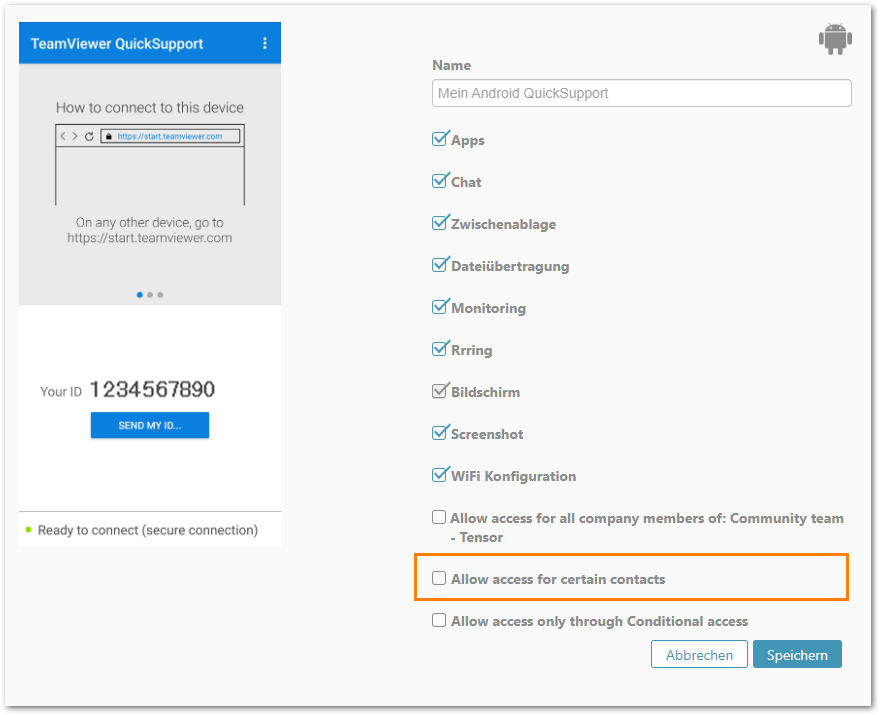
Task: Focus the Name input field
Action: click(x=641, y=93)
